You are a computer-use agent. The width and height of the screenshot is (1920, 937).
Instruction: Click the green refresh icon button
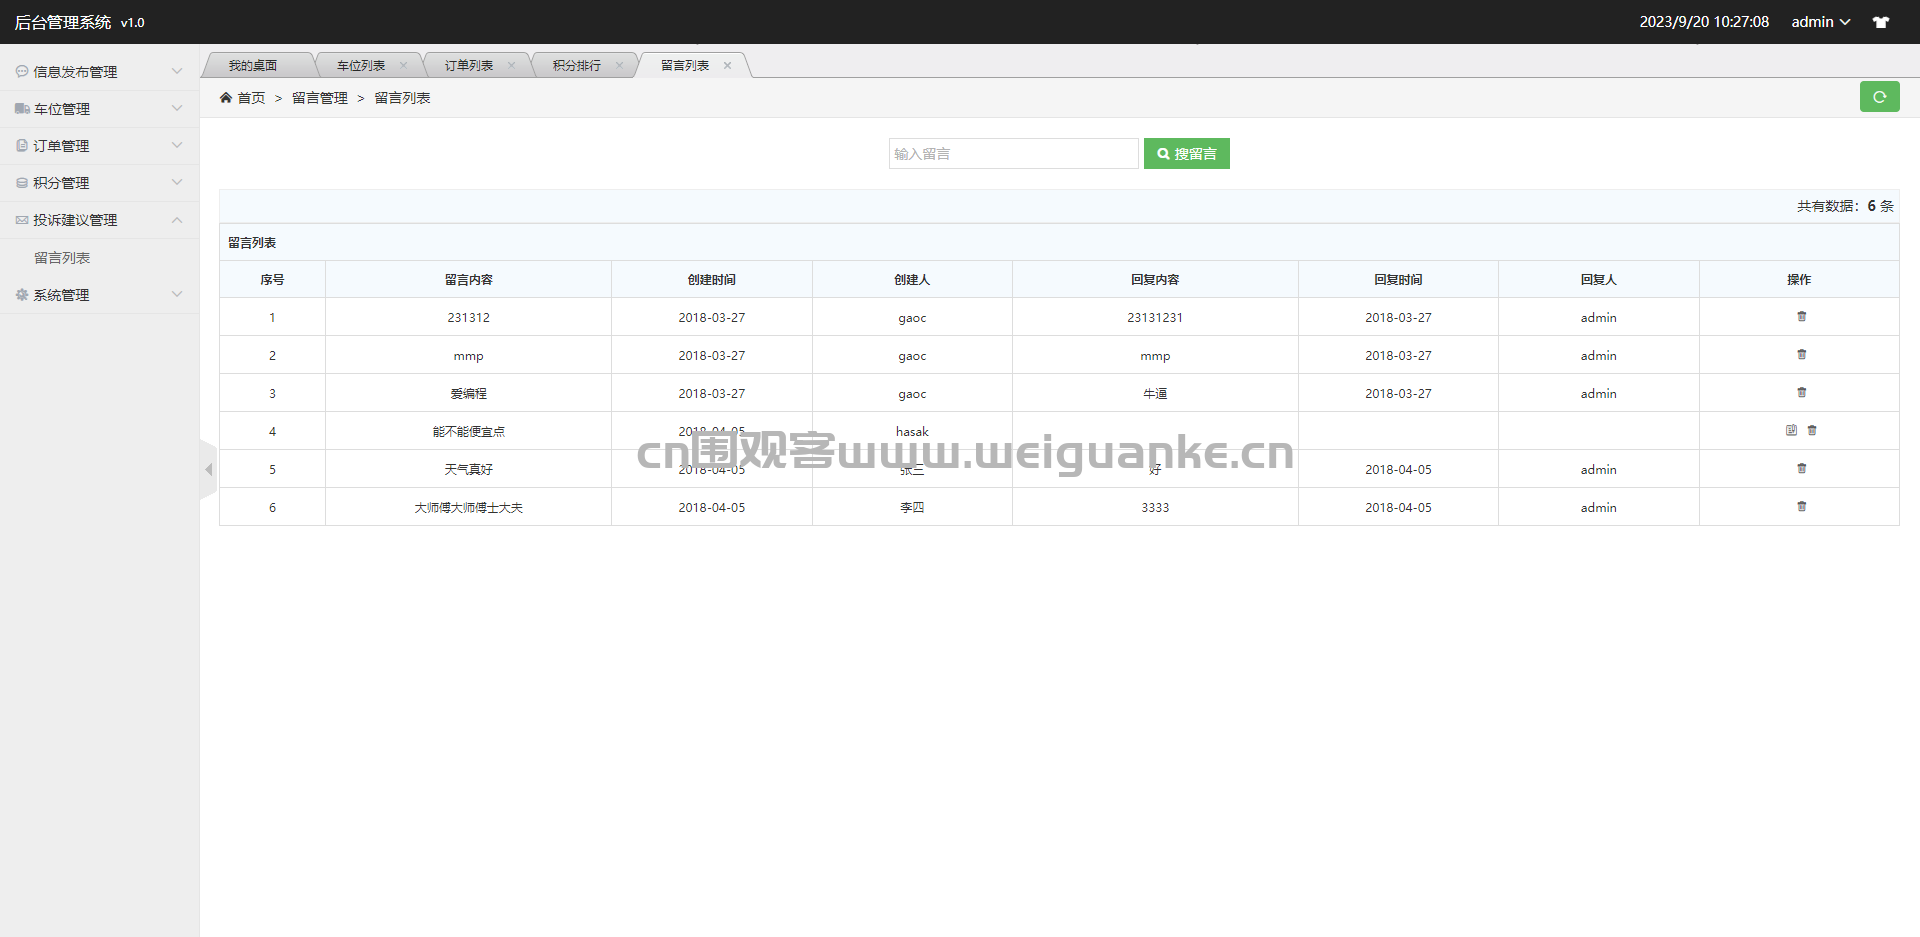point(1879,97)
